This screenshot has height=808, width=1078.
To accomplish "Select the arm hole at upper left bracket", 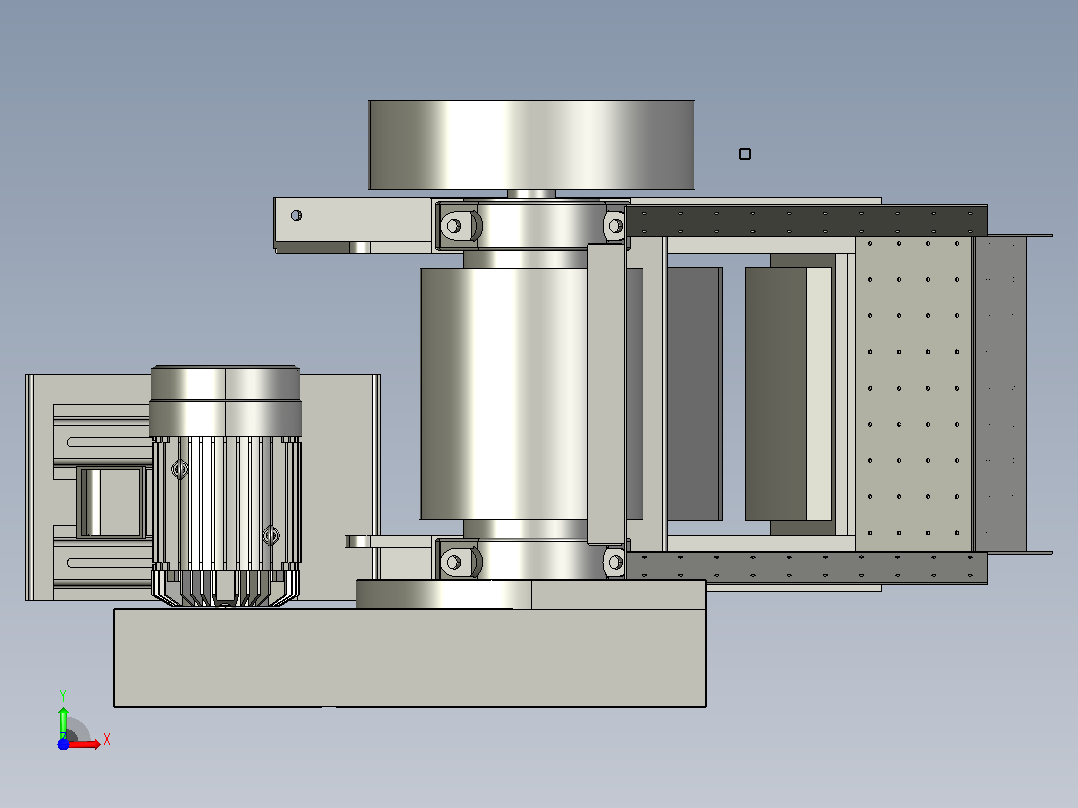I will [x=296, y=215].
